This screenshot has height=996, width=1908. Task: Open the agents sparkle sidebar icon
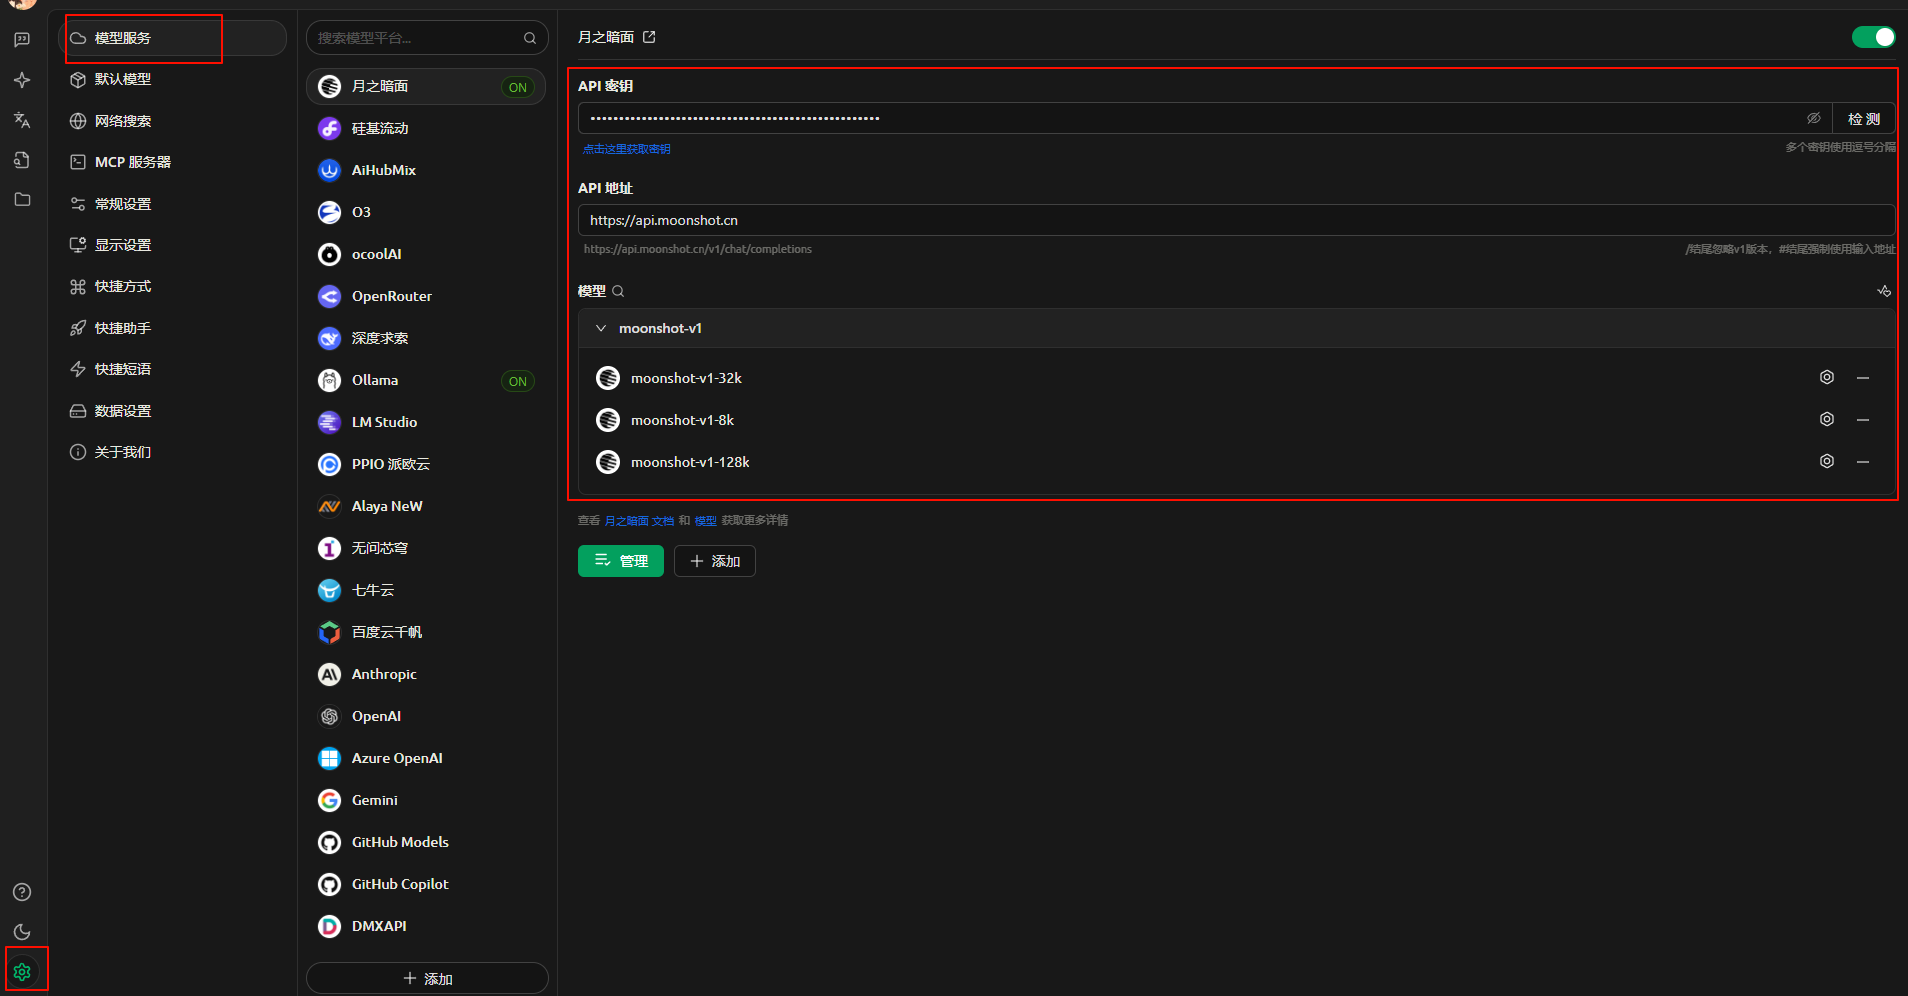[x=22, y=80]
